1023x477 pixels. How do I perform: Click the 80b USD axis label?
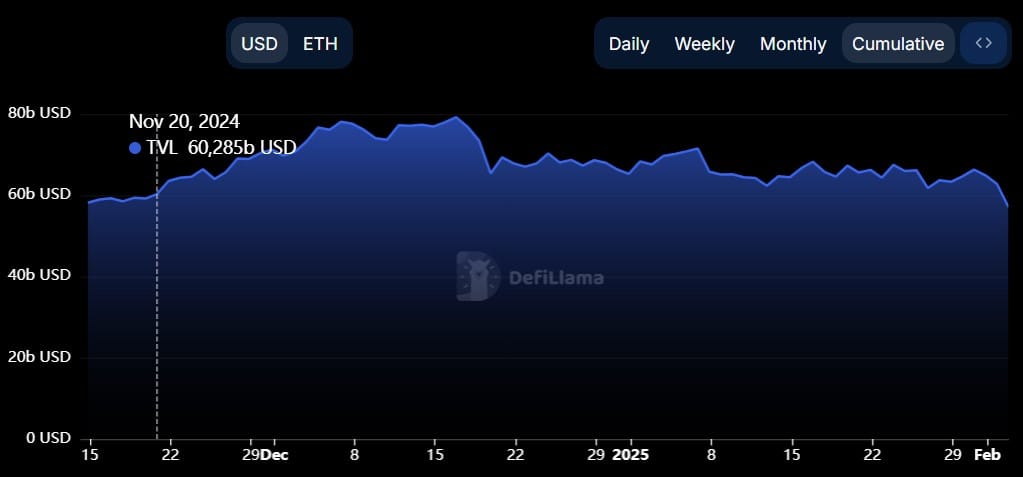click(39, 113)
